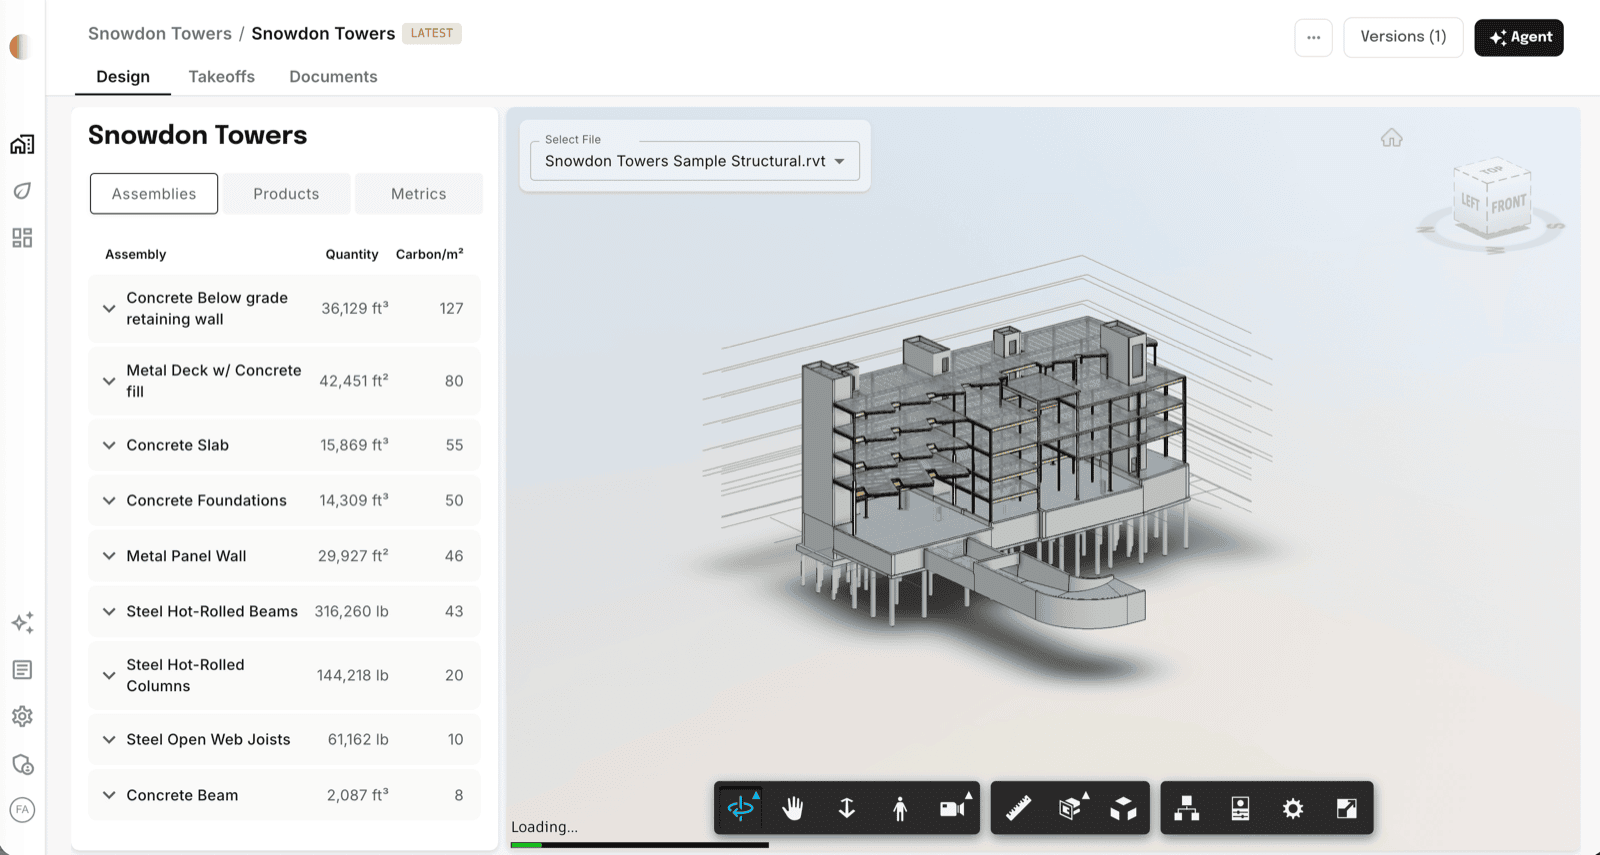Click FRONT face of view cube

pyautogui.click(x=1508, y=205)
